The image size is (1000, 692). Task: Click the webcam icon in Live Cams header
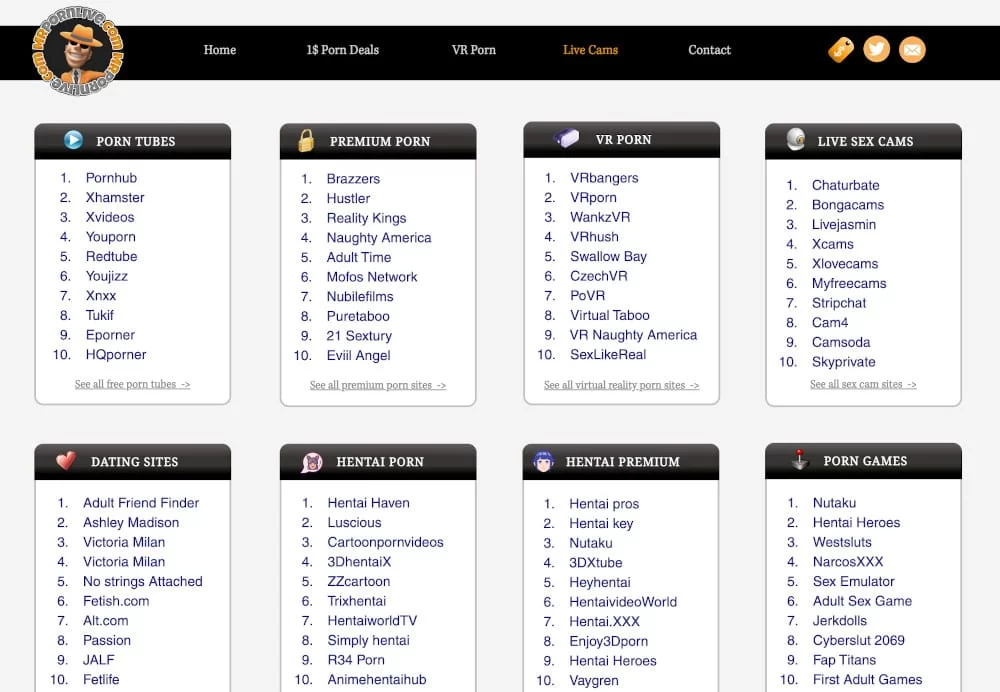[x=795, y=139]
